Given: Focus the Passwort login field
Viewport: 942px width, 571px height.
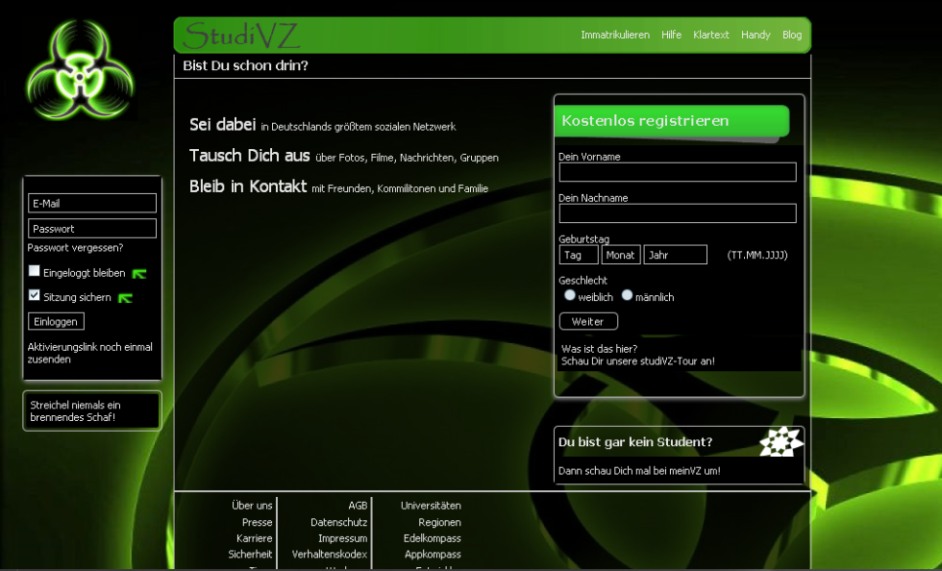Looking at the screenshot, I should [92, 228].
